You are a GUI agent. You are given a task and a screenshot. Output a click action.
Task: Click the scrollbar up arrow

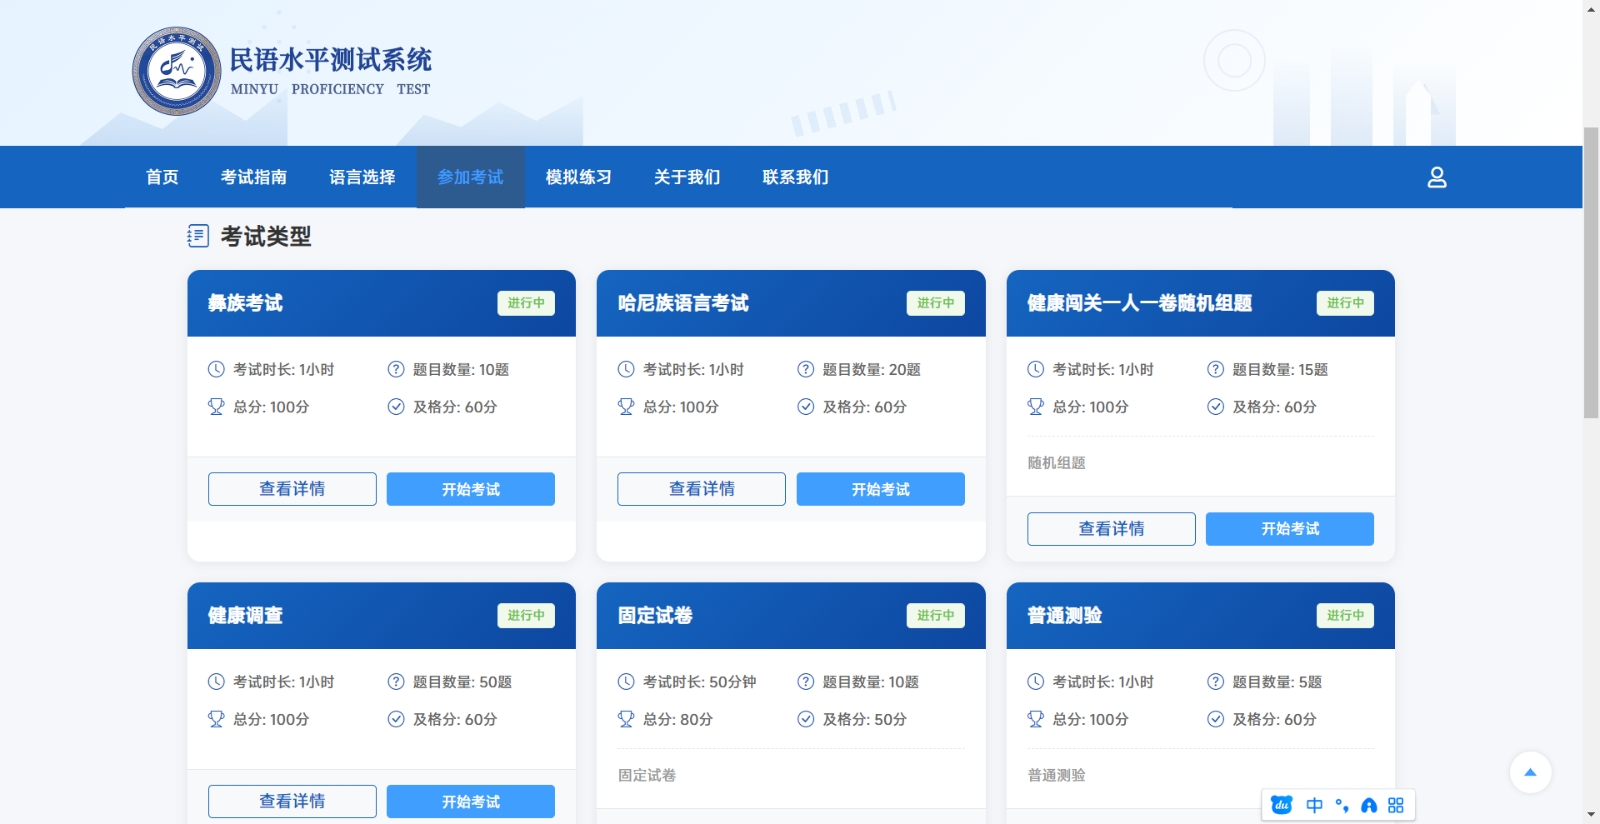coord(1591,8)
